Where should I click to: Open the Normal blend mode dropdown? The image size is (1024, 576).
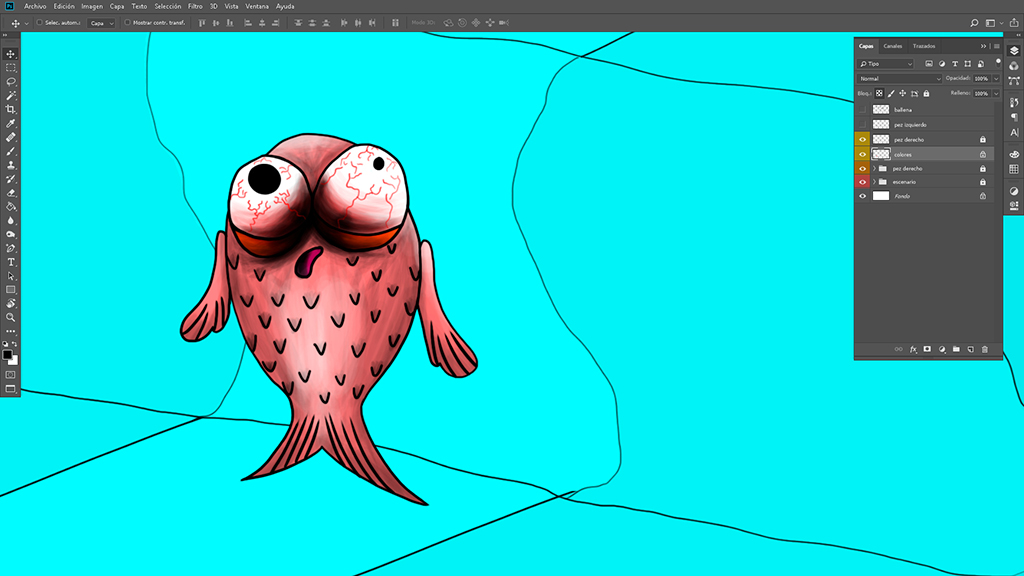(x=899, y=78)
